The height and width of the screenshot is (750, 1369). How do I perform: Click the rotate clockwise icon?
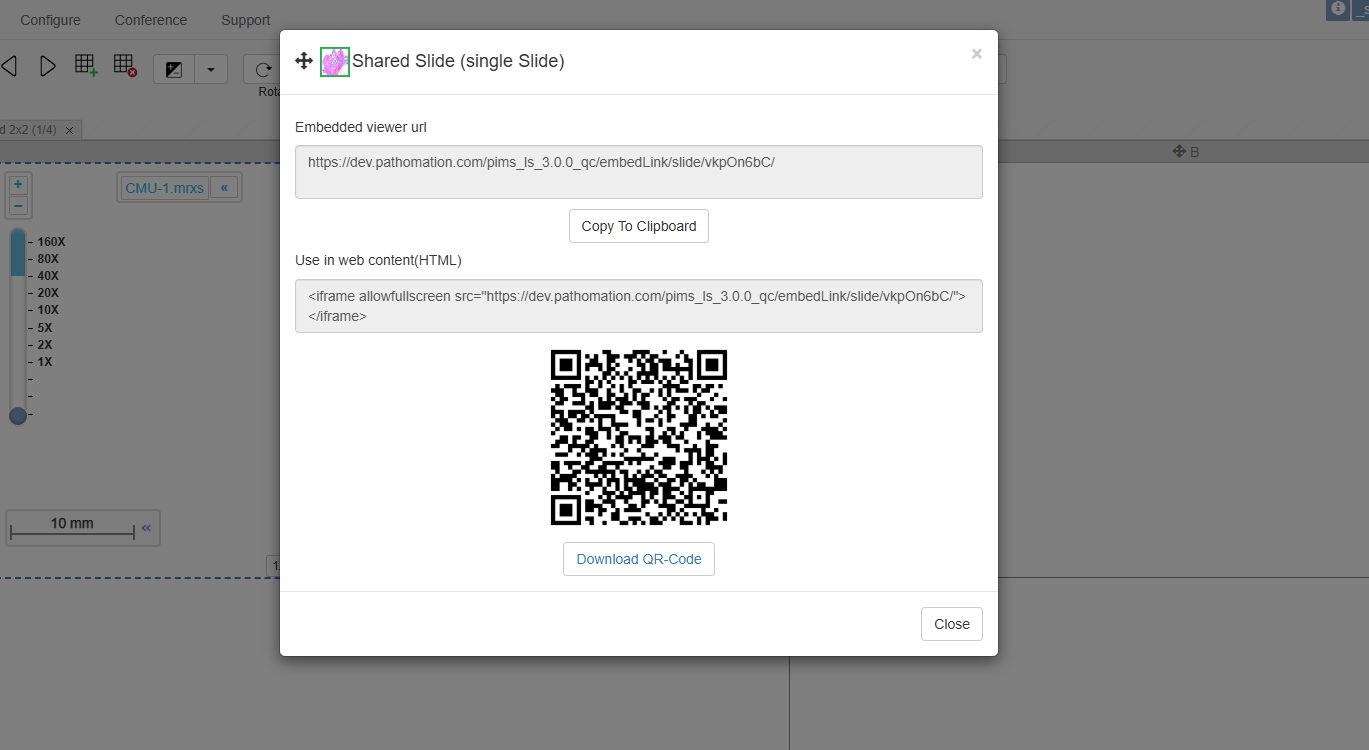click(263, 69)
